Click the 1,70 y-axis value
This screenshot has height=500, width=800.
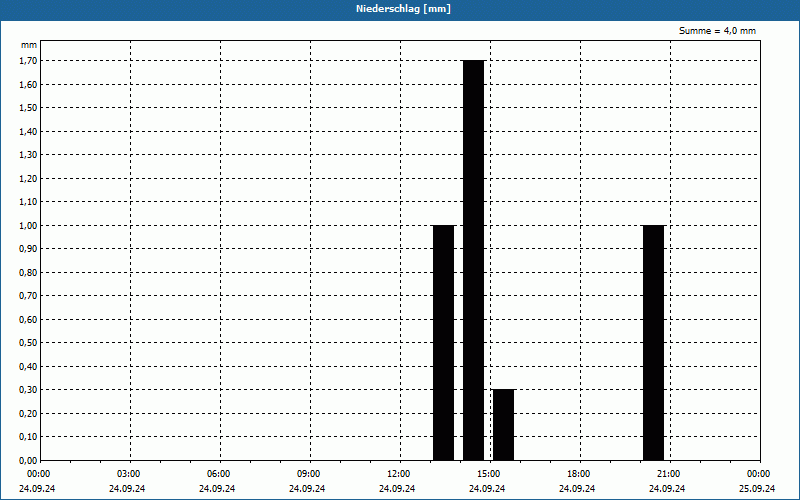click(28, 61)
